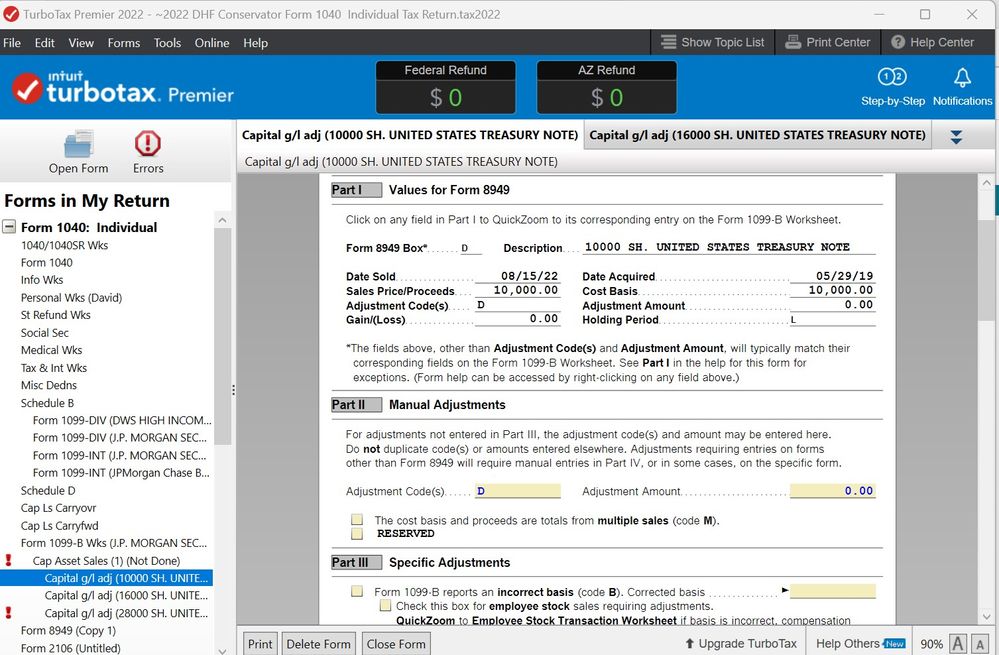Open Medical Wks
The height and width of the screenshot is (655, 999).
(52, 350)
